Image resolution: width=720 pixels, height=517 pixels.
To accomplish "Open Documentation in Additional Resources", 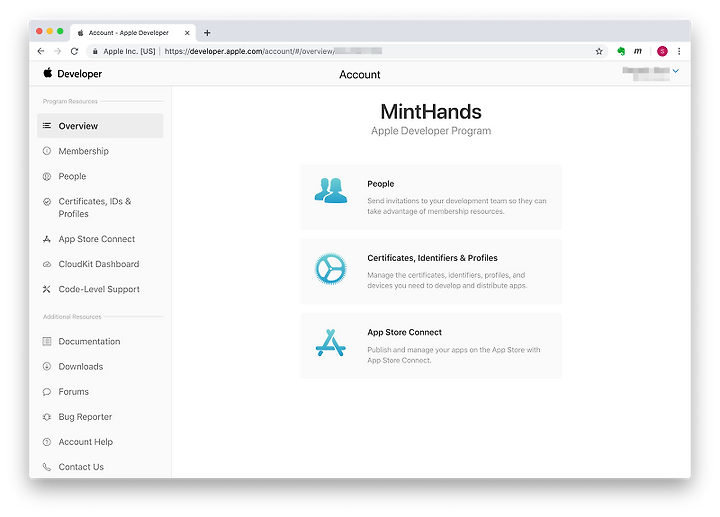I will click(89, 342).
